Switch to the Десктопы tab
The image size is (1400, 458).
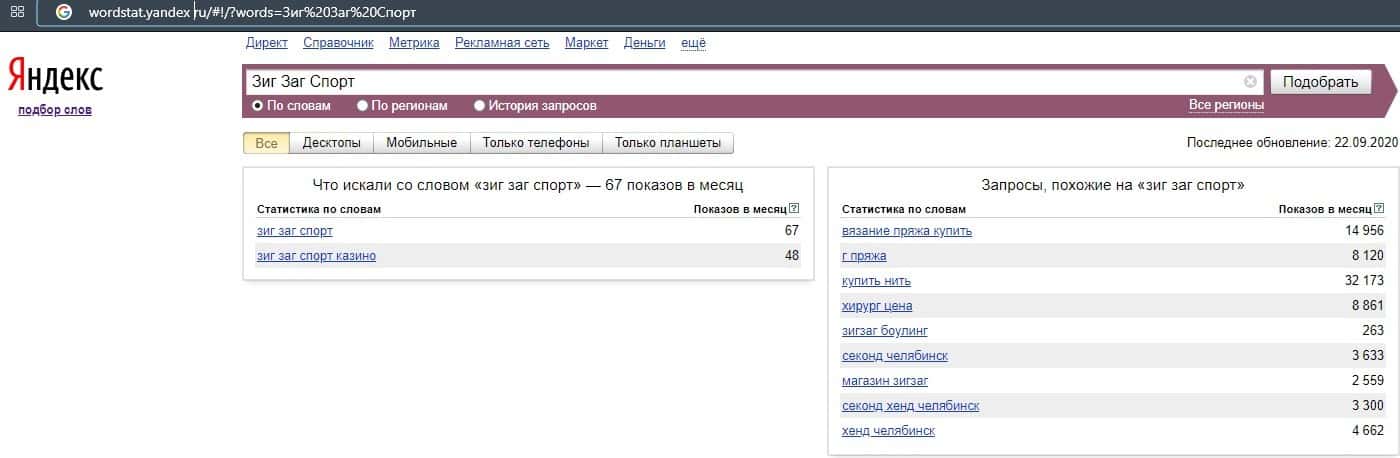tap(332, 143)
